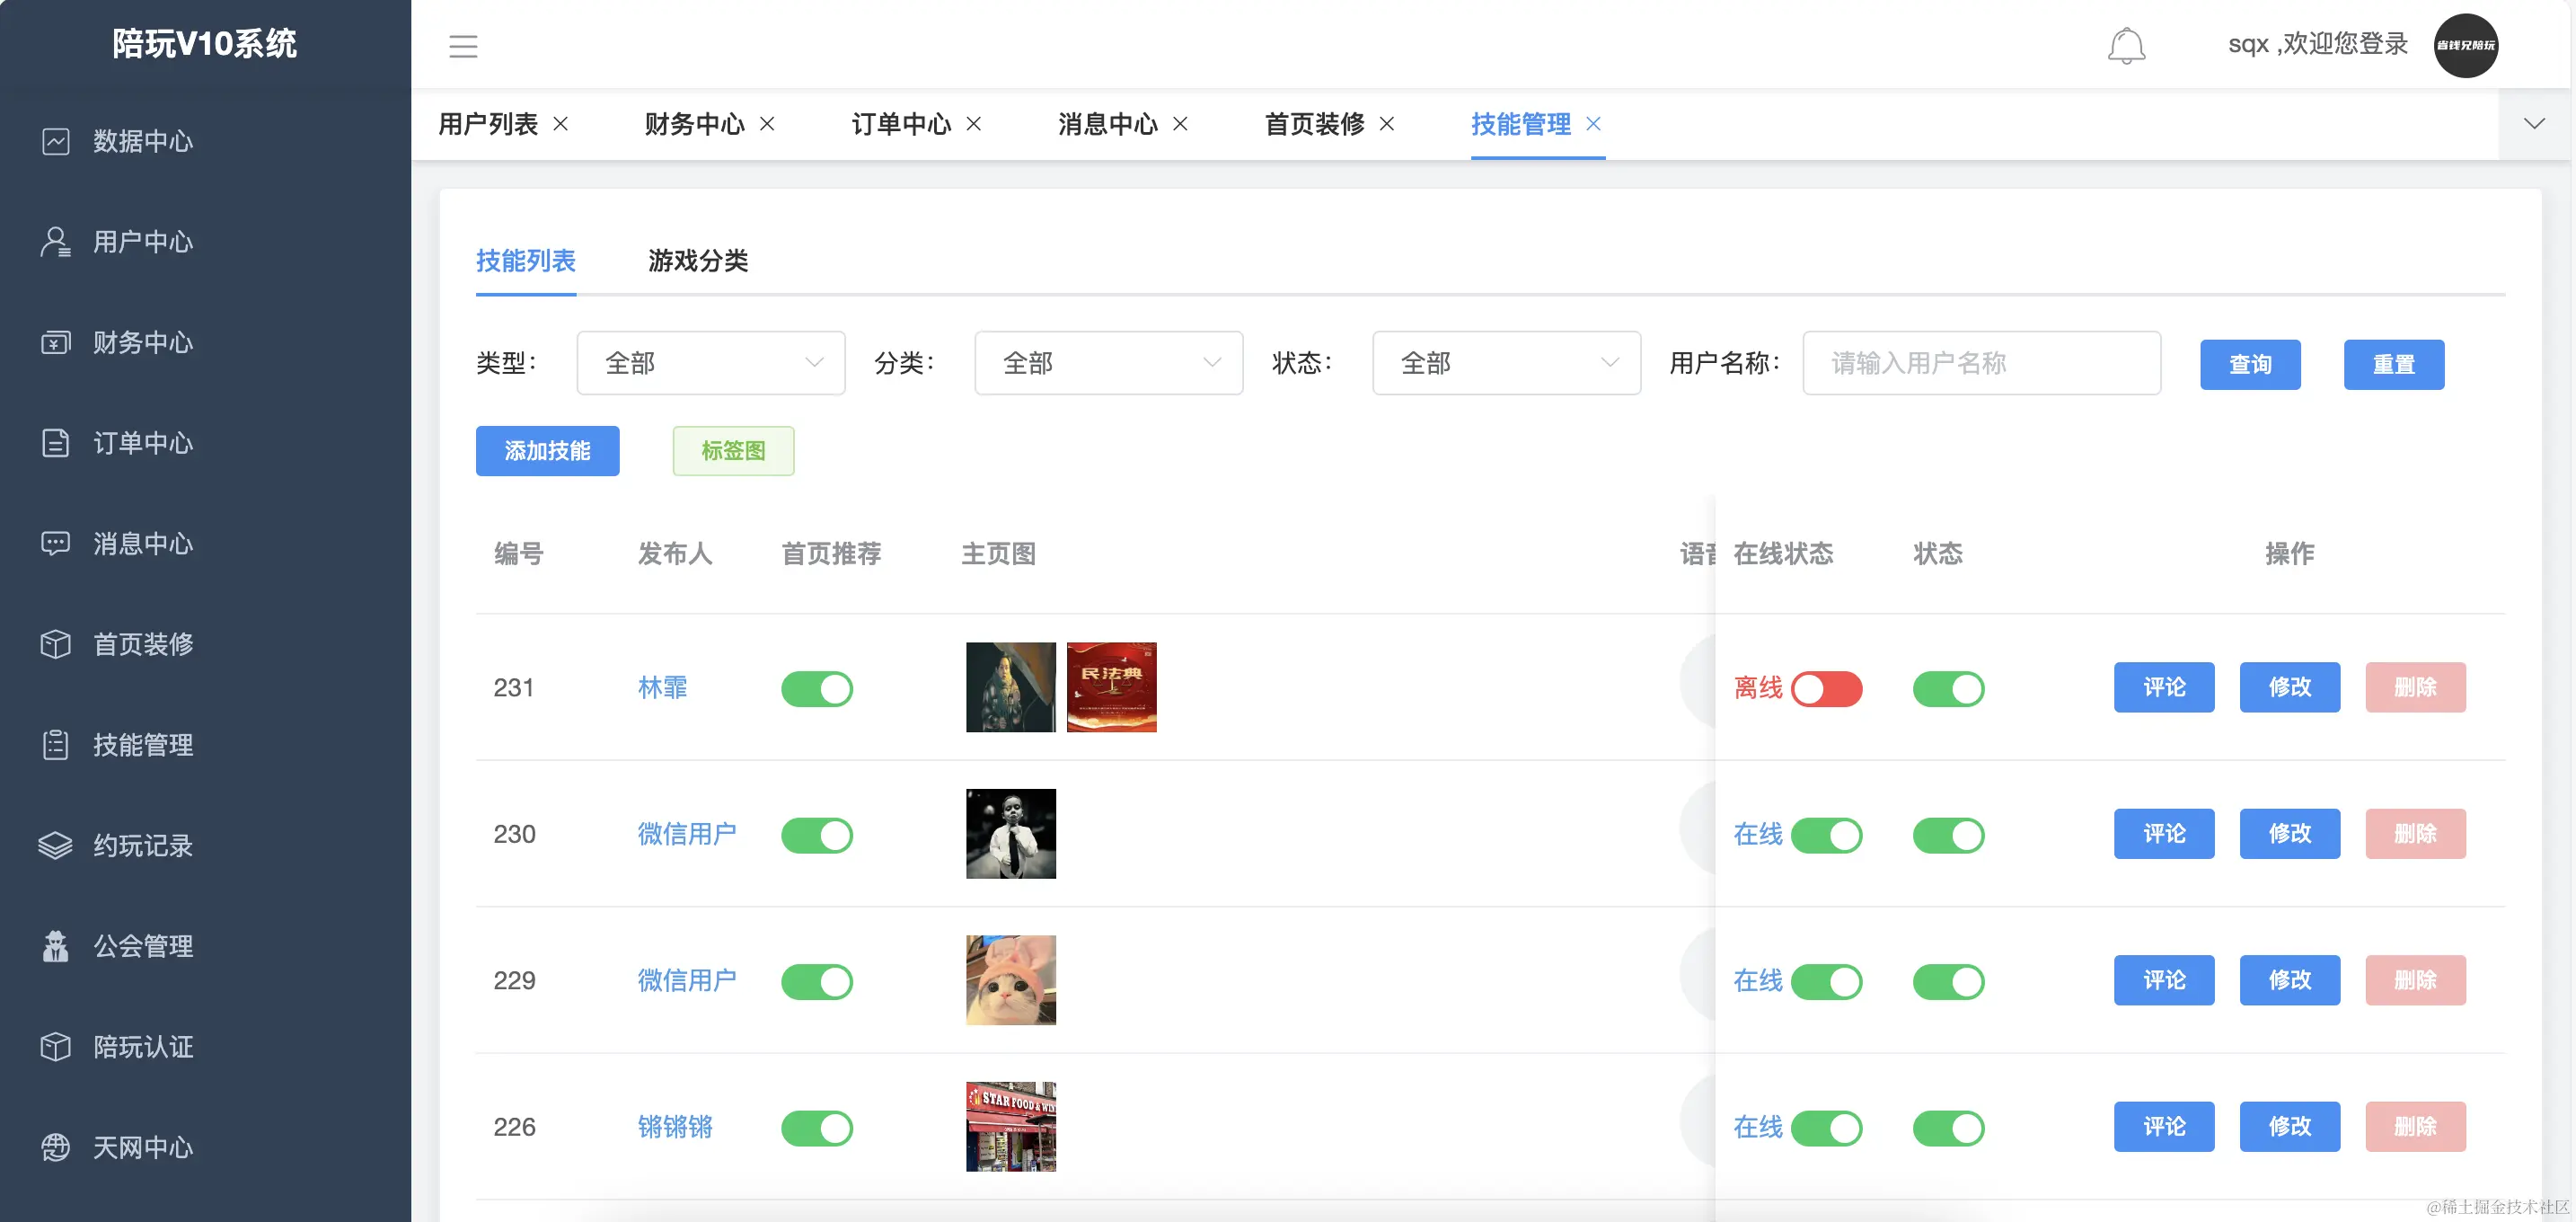
Task: Open the 类型 dropdown
Action: pyautogui.click(x=710, y=363)
